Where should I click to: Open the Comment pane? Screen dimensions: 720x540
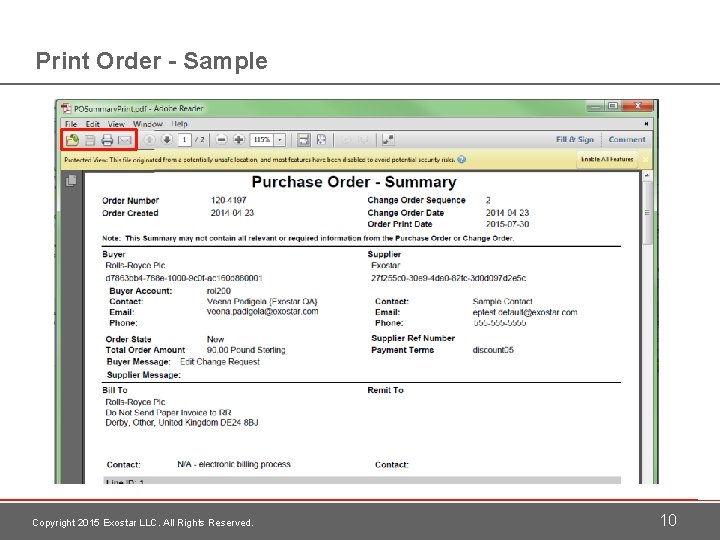click(627, 139)
